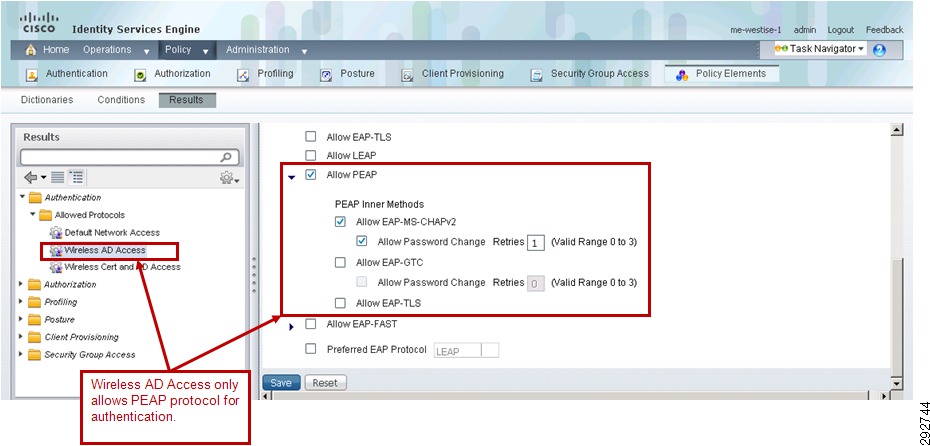Expand the Security Group Access tree arrow
Screen dimensions: 930x446
tap(22, 353)
